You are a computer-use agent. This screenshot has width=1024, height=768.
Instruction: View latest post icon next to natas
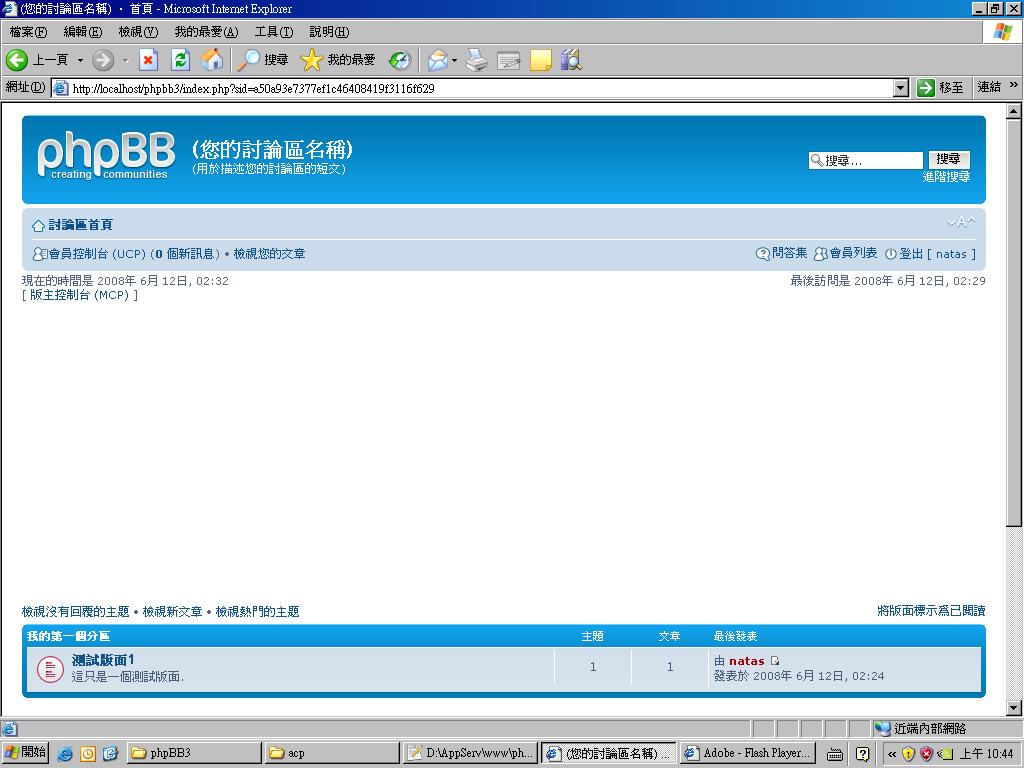[x=774, y=661]
